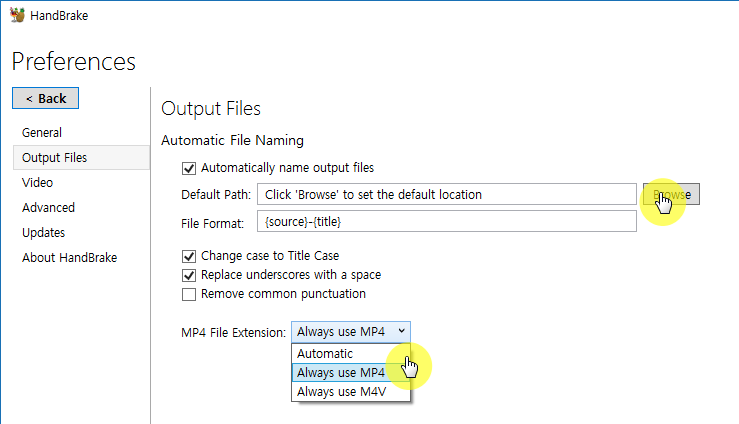The height and width of the screenshot is (424, 739).
Task: Click Browse to set default location
Action: coord(671,194)
